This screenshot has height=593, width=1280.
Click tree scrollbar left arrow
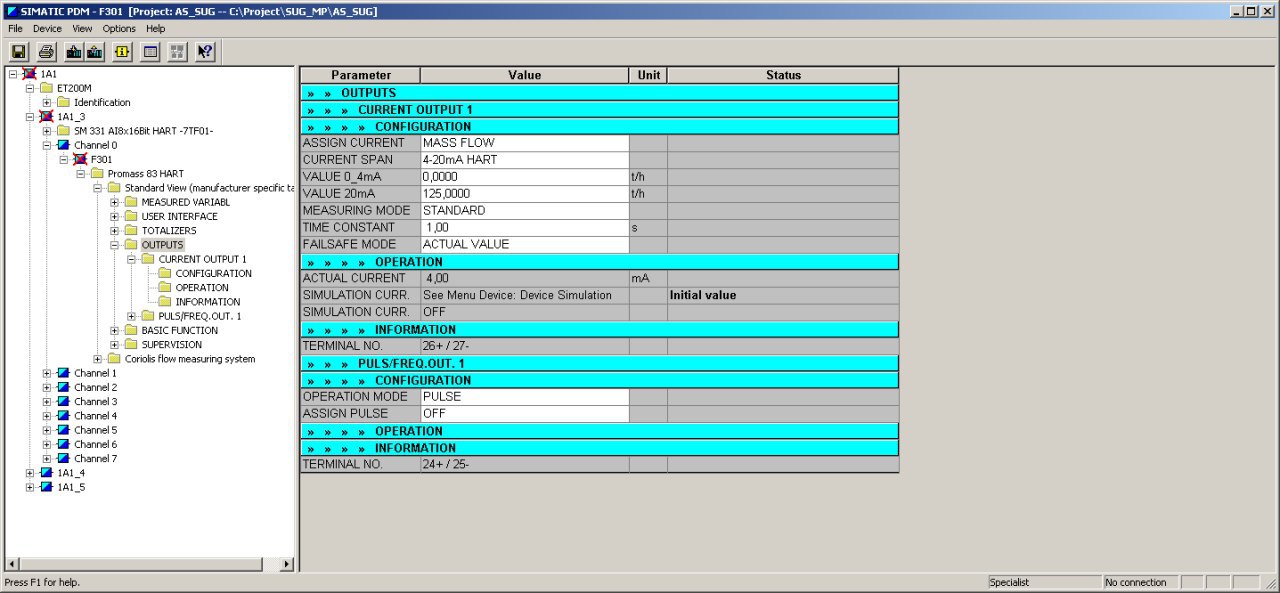[13, 565]
